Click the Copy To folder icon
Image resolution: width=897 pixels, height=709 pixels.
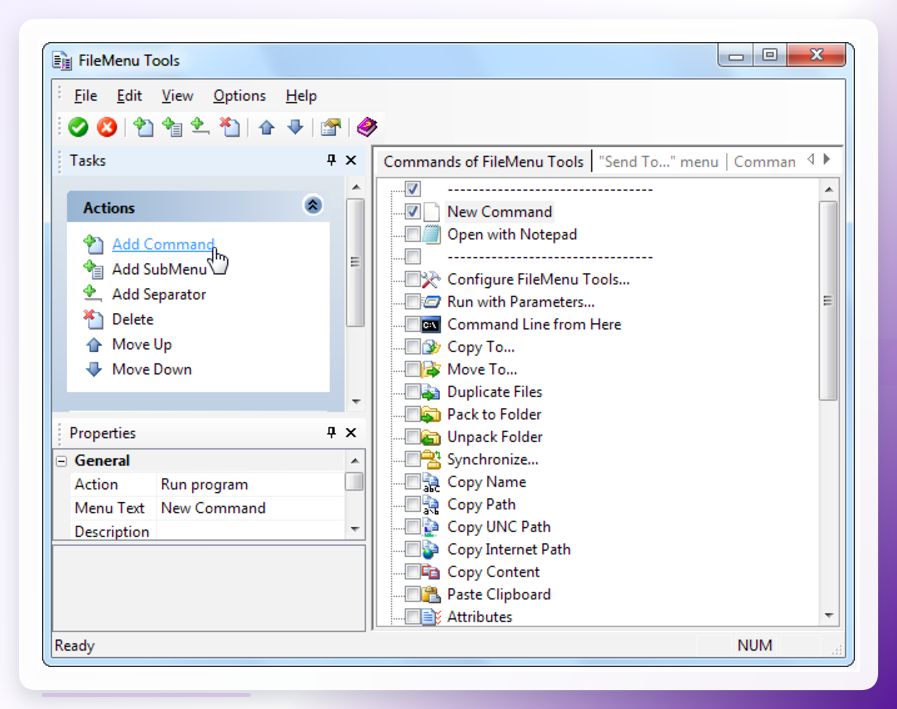pyautogui.click(x=431, y=347)
